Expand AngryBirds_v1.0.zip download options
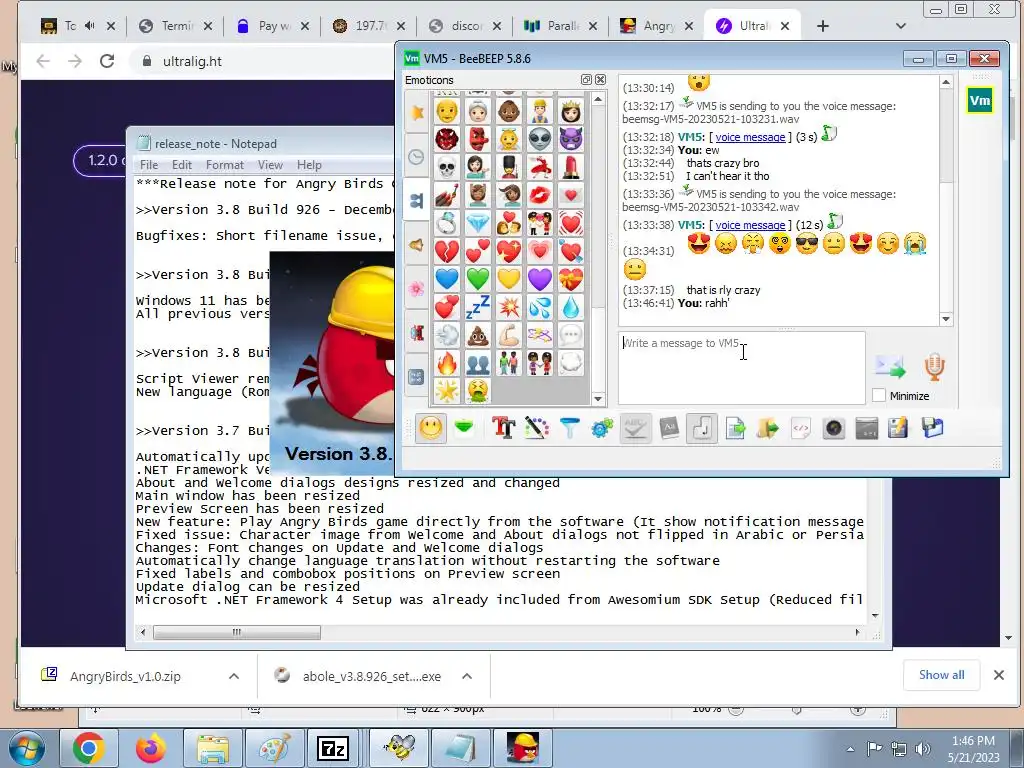The width and height of the screenshot is (1024, 768). tap(234, 677)
